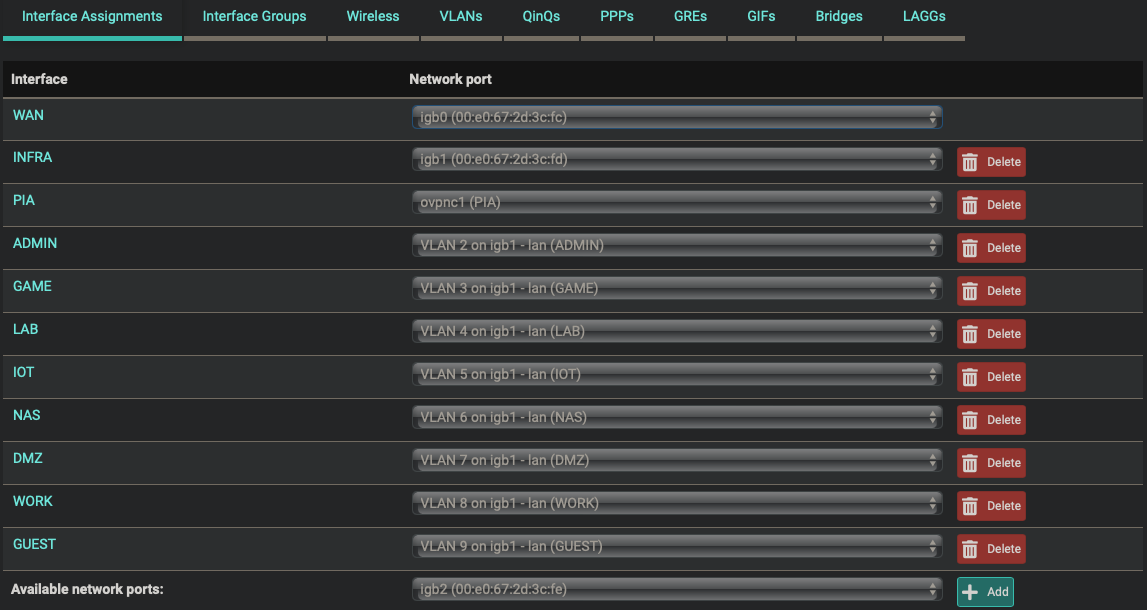Click the trash icon next to DMZ
The height and width of the screenshot is (610, 1147).
969,462
